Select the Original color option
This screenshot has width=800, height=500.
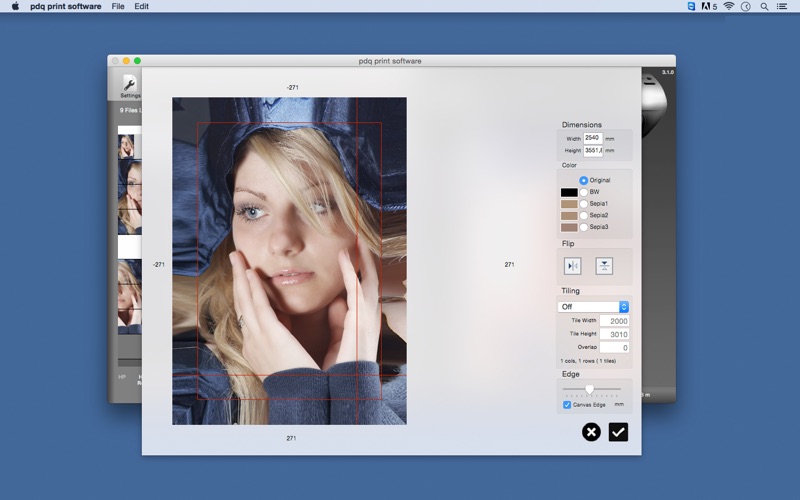(584, 180)
